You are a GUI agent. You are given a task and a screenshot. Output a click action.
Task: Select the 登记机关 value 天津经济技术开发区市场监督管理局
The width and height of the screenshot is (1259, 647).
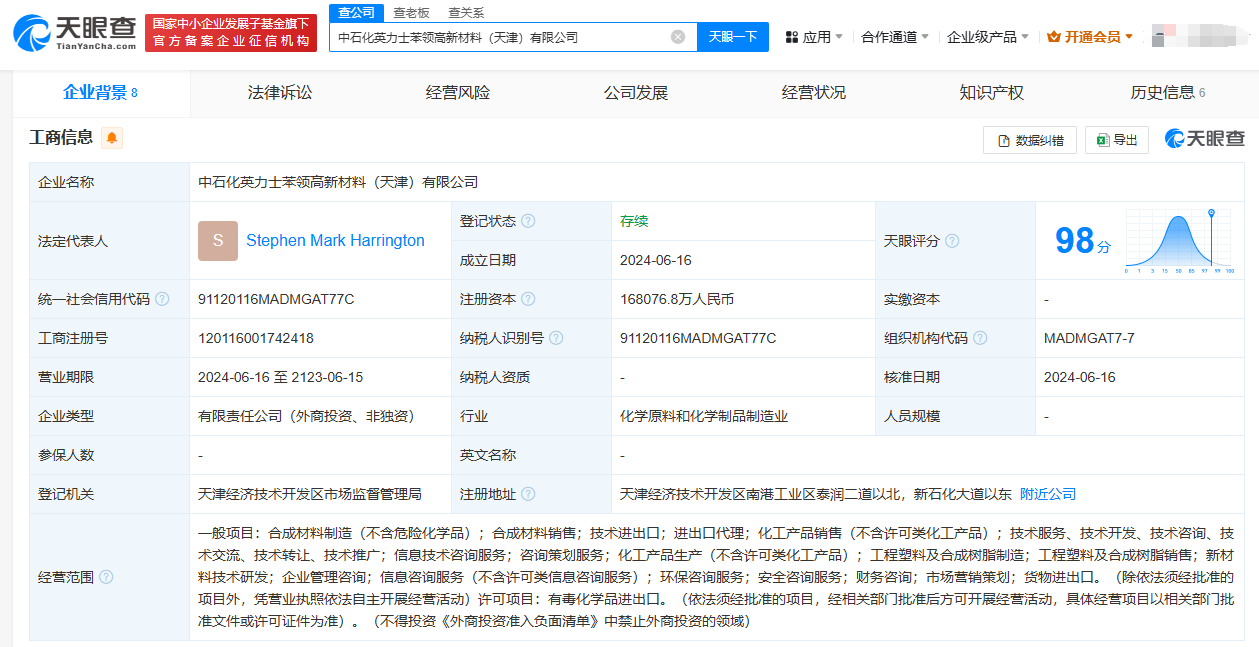coord(310,494)
